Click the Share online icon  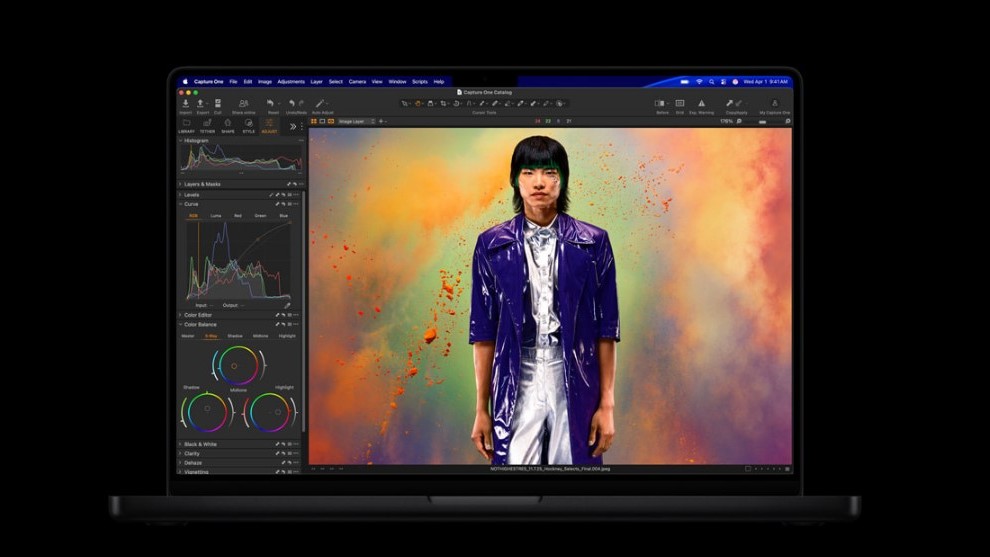click(x=244, y=103)
